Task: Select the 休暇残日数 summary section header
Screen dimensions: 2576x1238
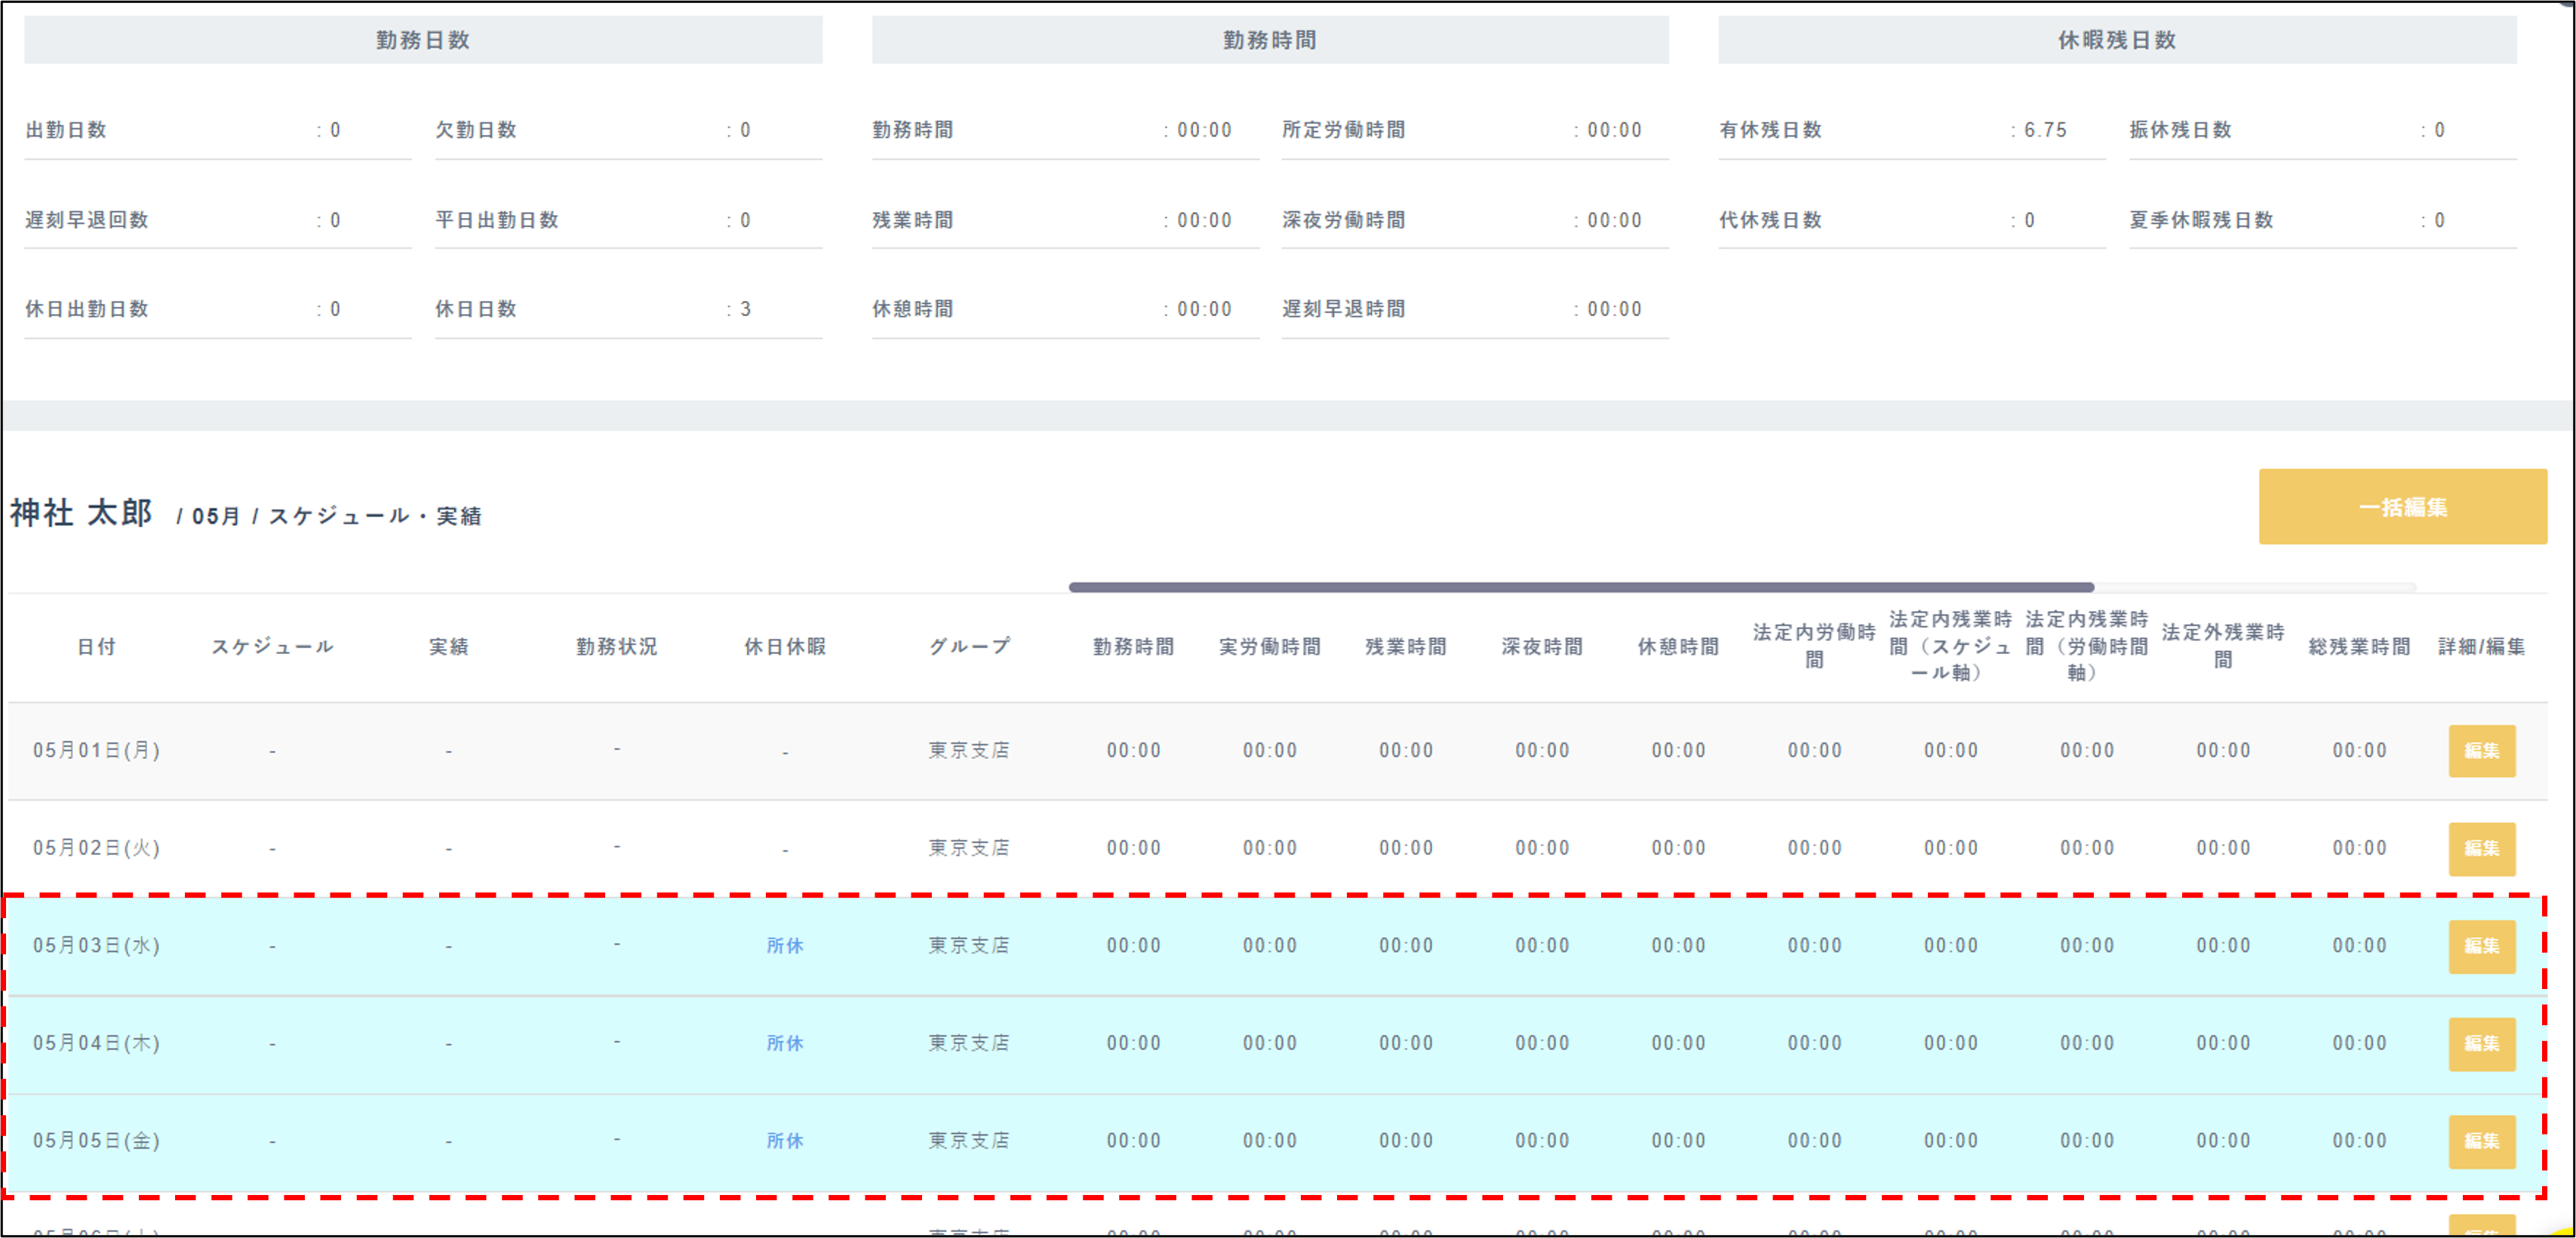Action: (x=2117, y=40)
